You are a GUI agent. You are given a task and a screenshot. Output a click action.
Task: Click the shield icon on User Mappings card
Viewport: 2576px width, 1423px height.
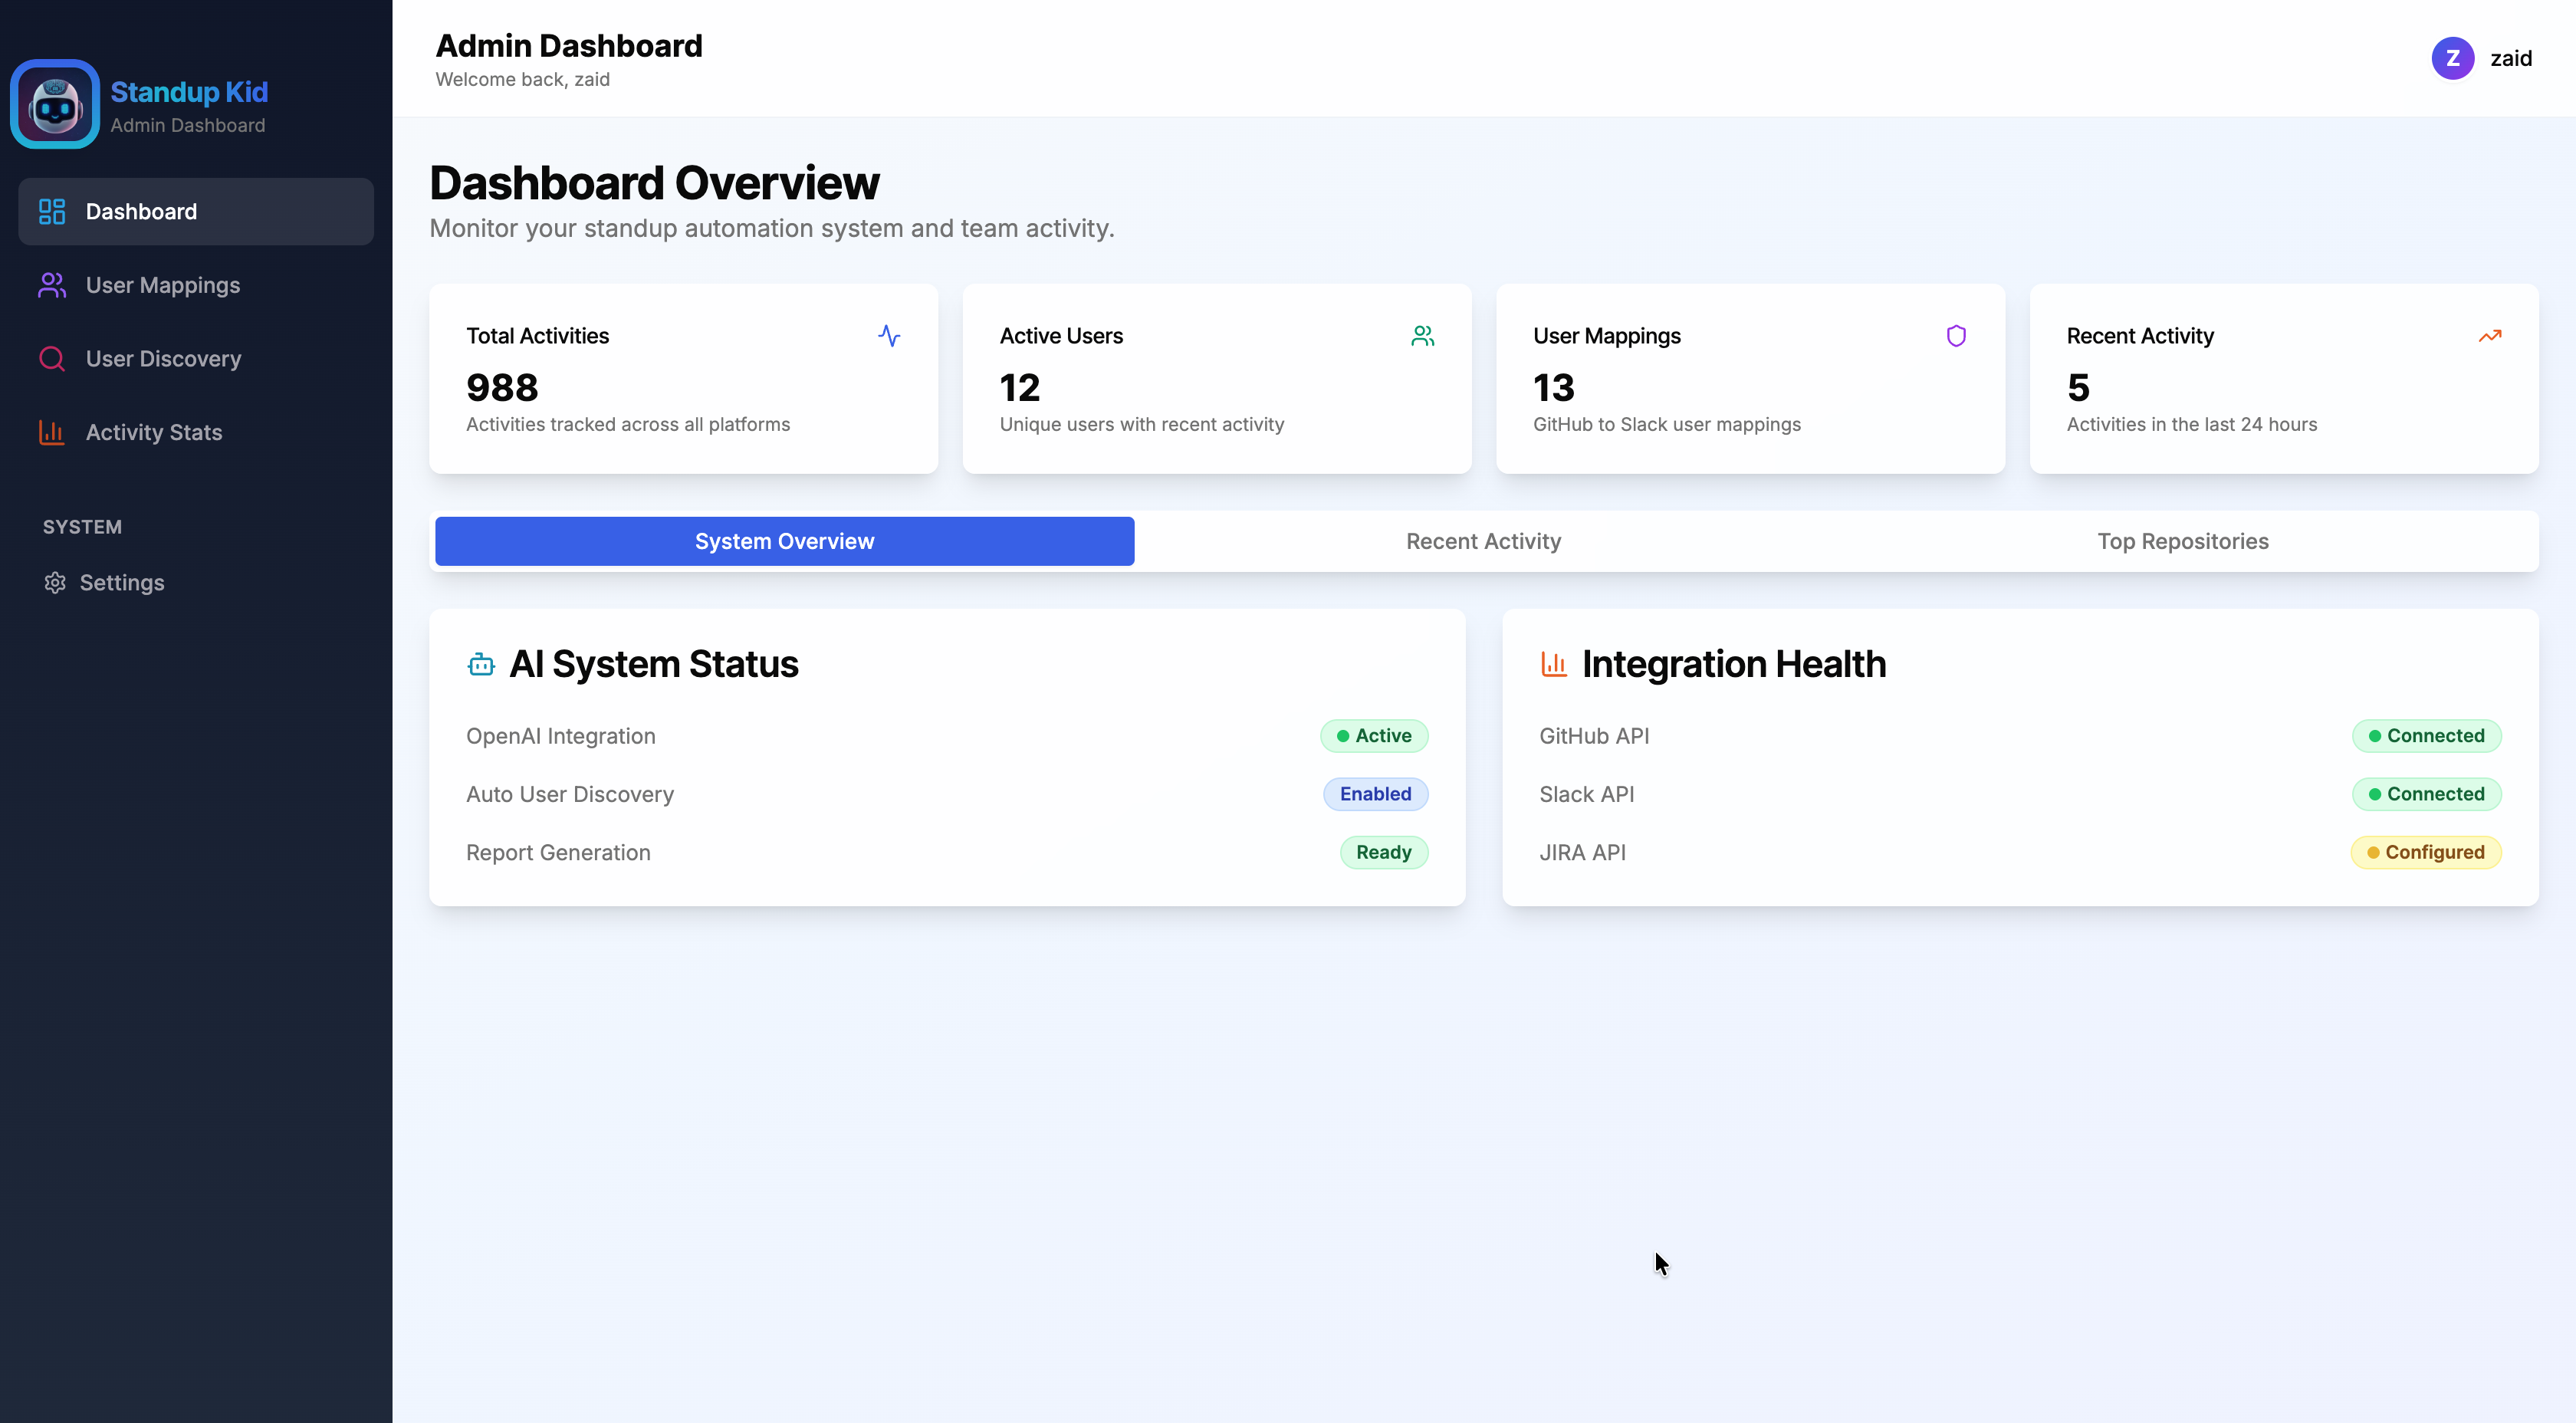pyautogui.click(x=1957, y=336)
